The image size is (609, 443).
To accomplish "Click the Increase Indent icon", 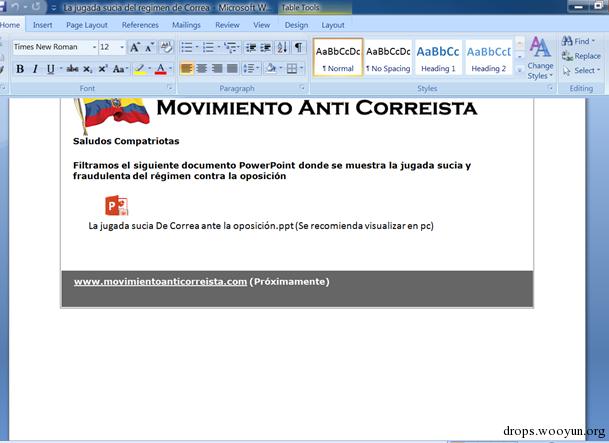I will (266, 47).
